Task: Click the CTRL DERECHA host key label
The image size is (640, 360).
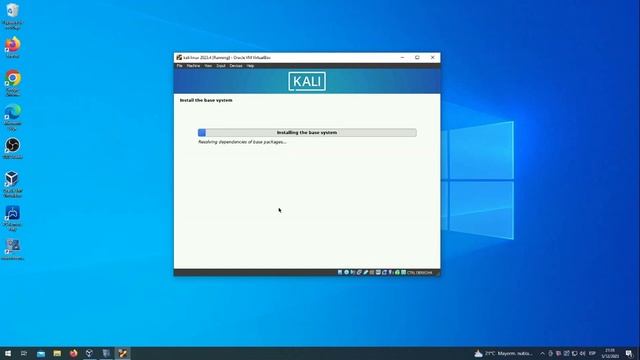Action: coord(420,273)
